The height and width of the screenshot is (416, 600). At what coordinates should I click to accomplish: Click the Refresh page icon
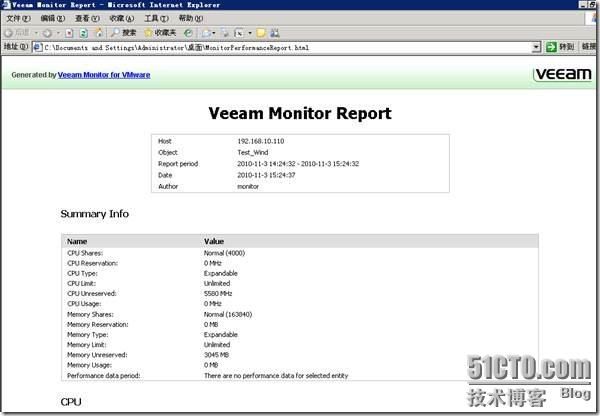[84, 33]
